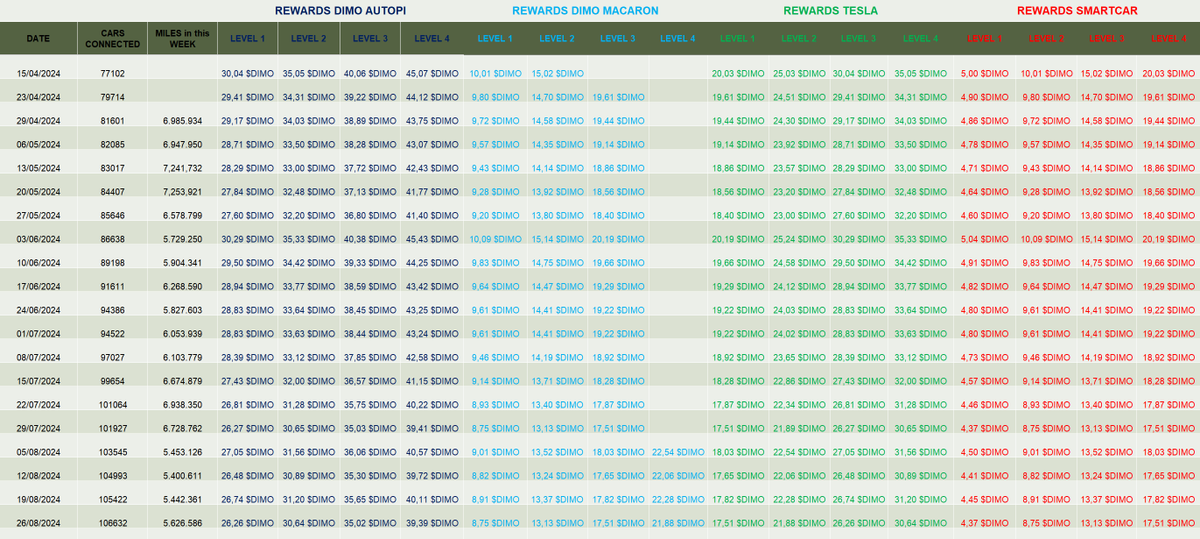Viewport: 1200px width, 539px height.
Task: Select miles value 6.985.934
Action: click(x=182, y=120)
